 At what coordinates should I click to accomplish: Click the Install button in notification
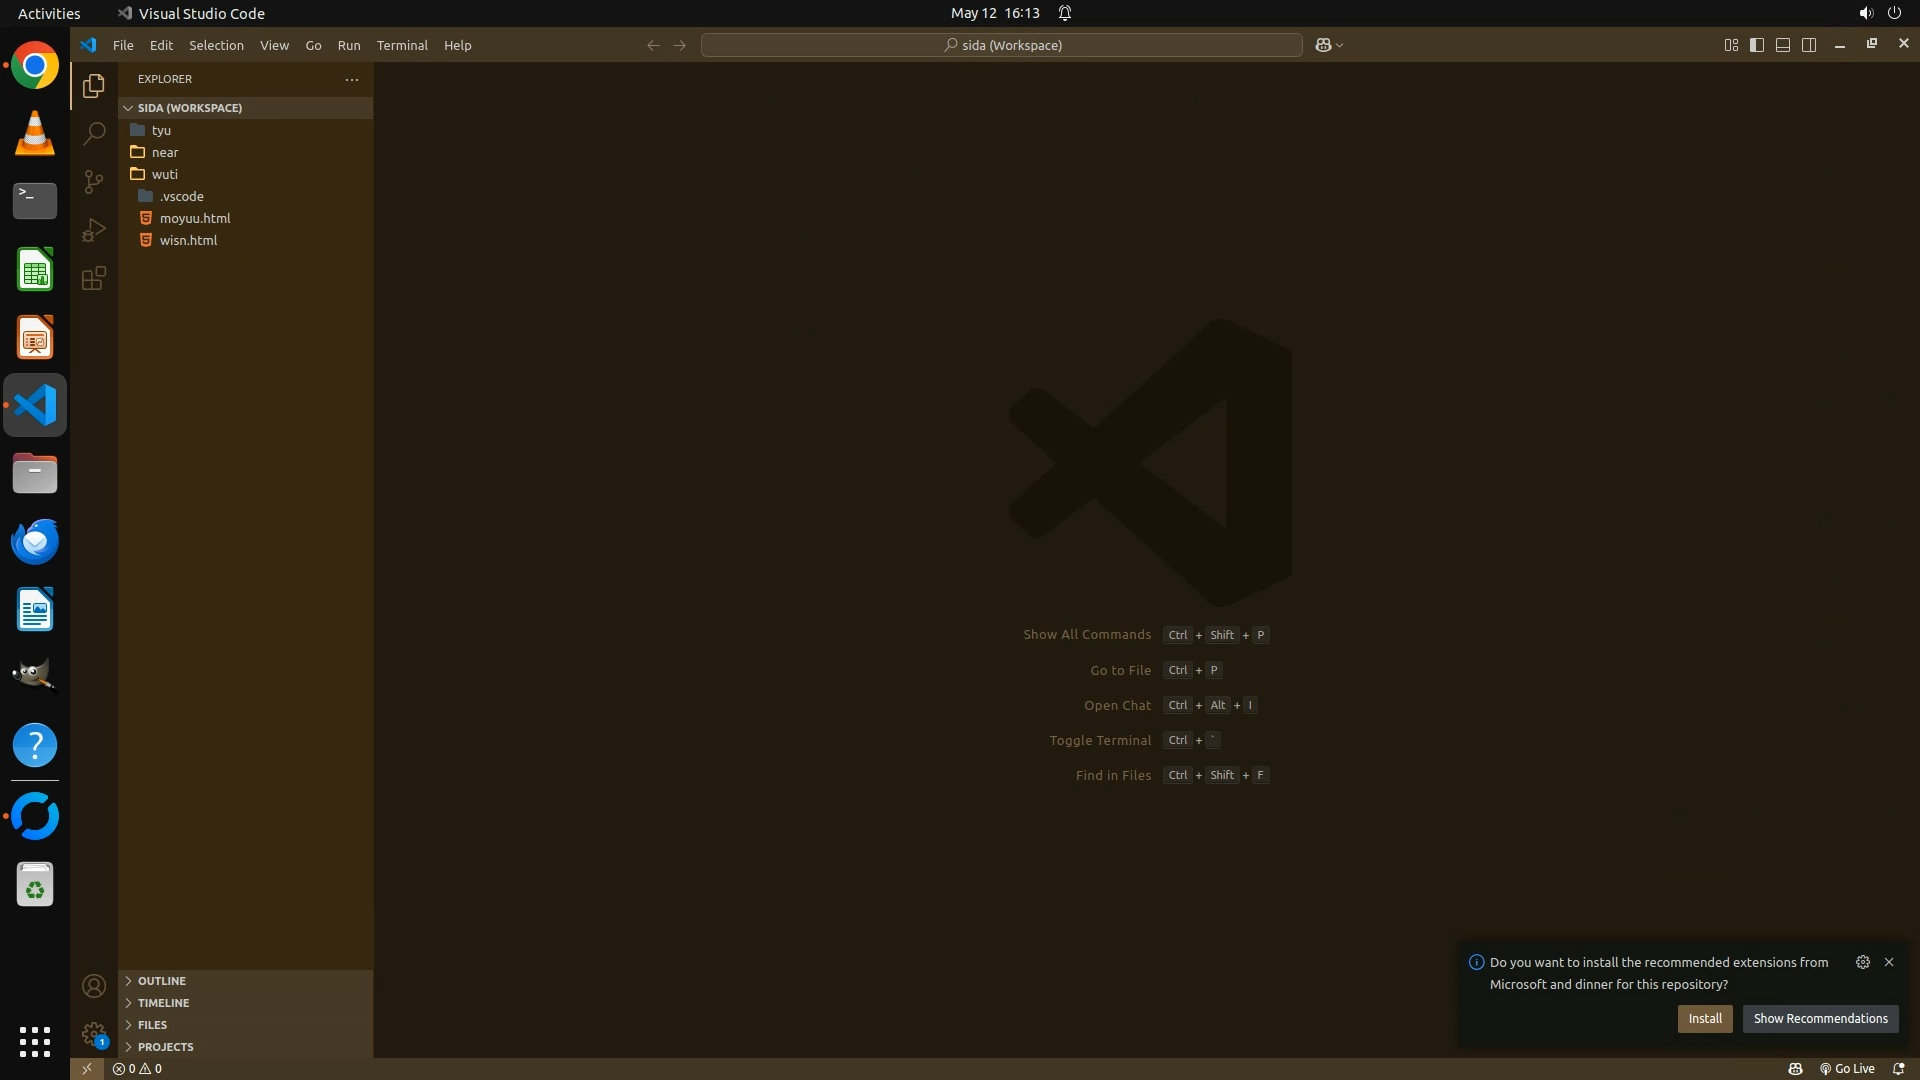[x=1705, y=1019]
